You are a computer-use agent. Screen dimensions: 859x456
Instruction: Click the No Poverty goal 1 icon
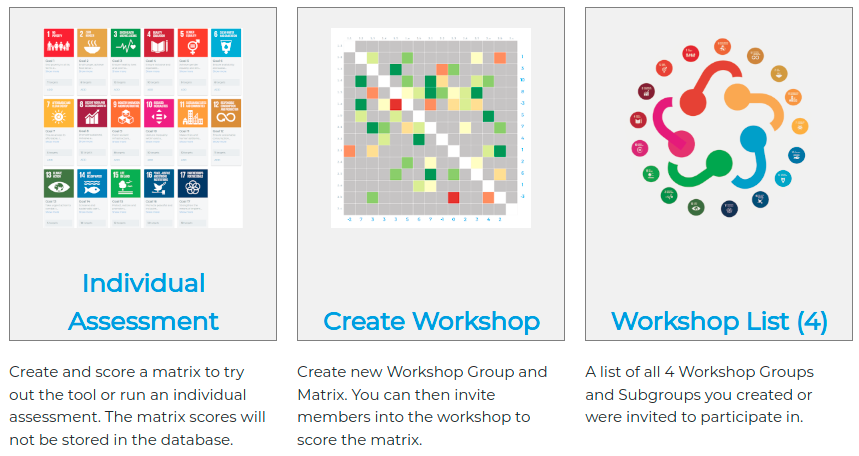tap(59, 44)
